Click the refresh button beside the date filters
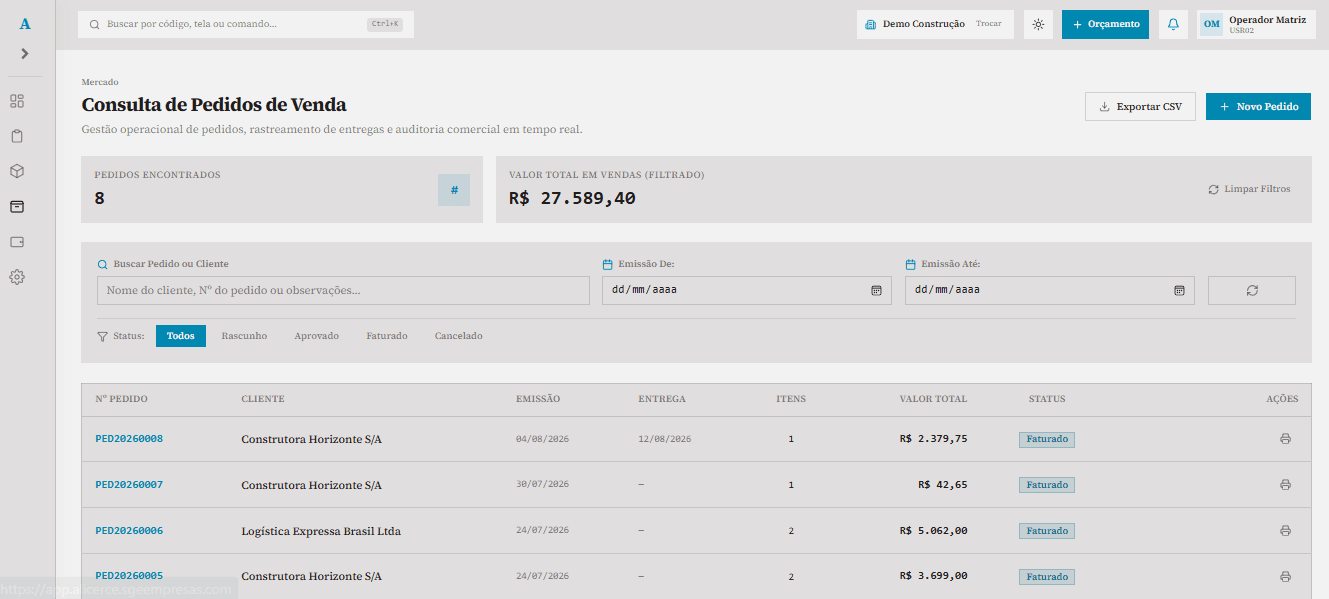The image size is (1329, 599). [x=1252, y=290]
